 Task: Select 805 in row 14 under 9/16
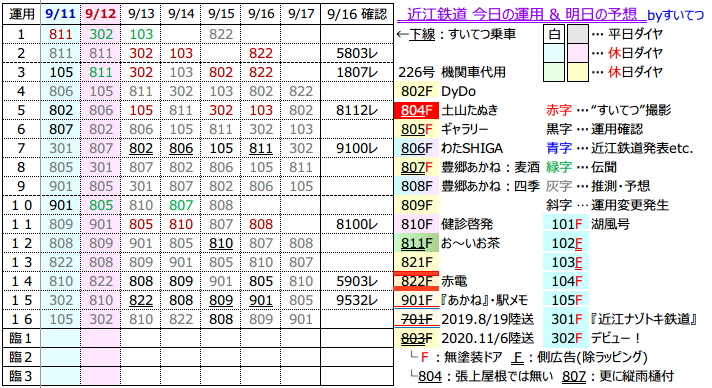click(x=261, y=281)
